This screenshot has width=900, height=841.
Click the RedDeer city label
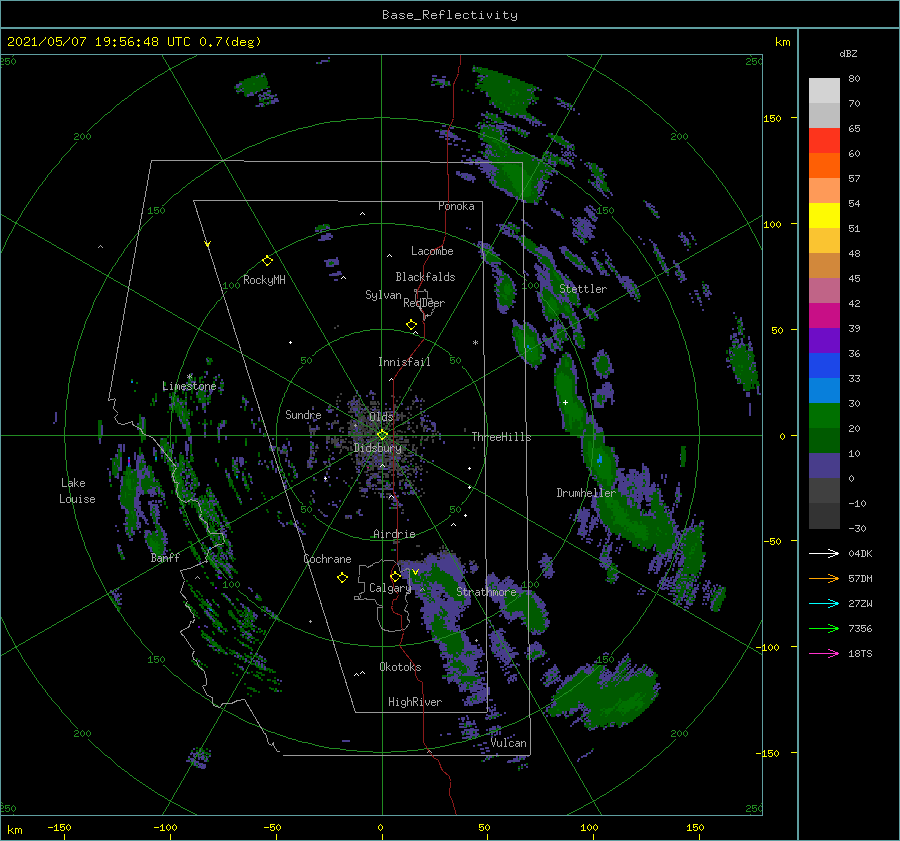(x=424, y=303)
